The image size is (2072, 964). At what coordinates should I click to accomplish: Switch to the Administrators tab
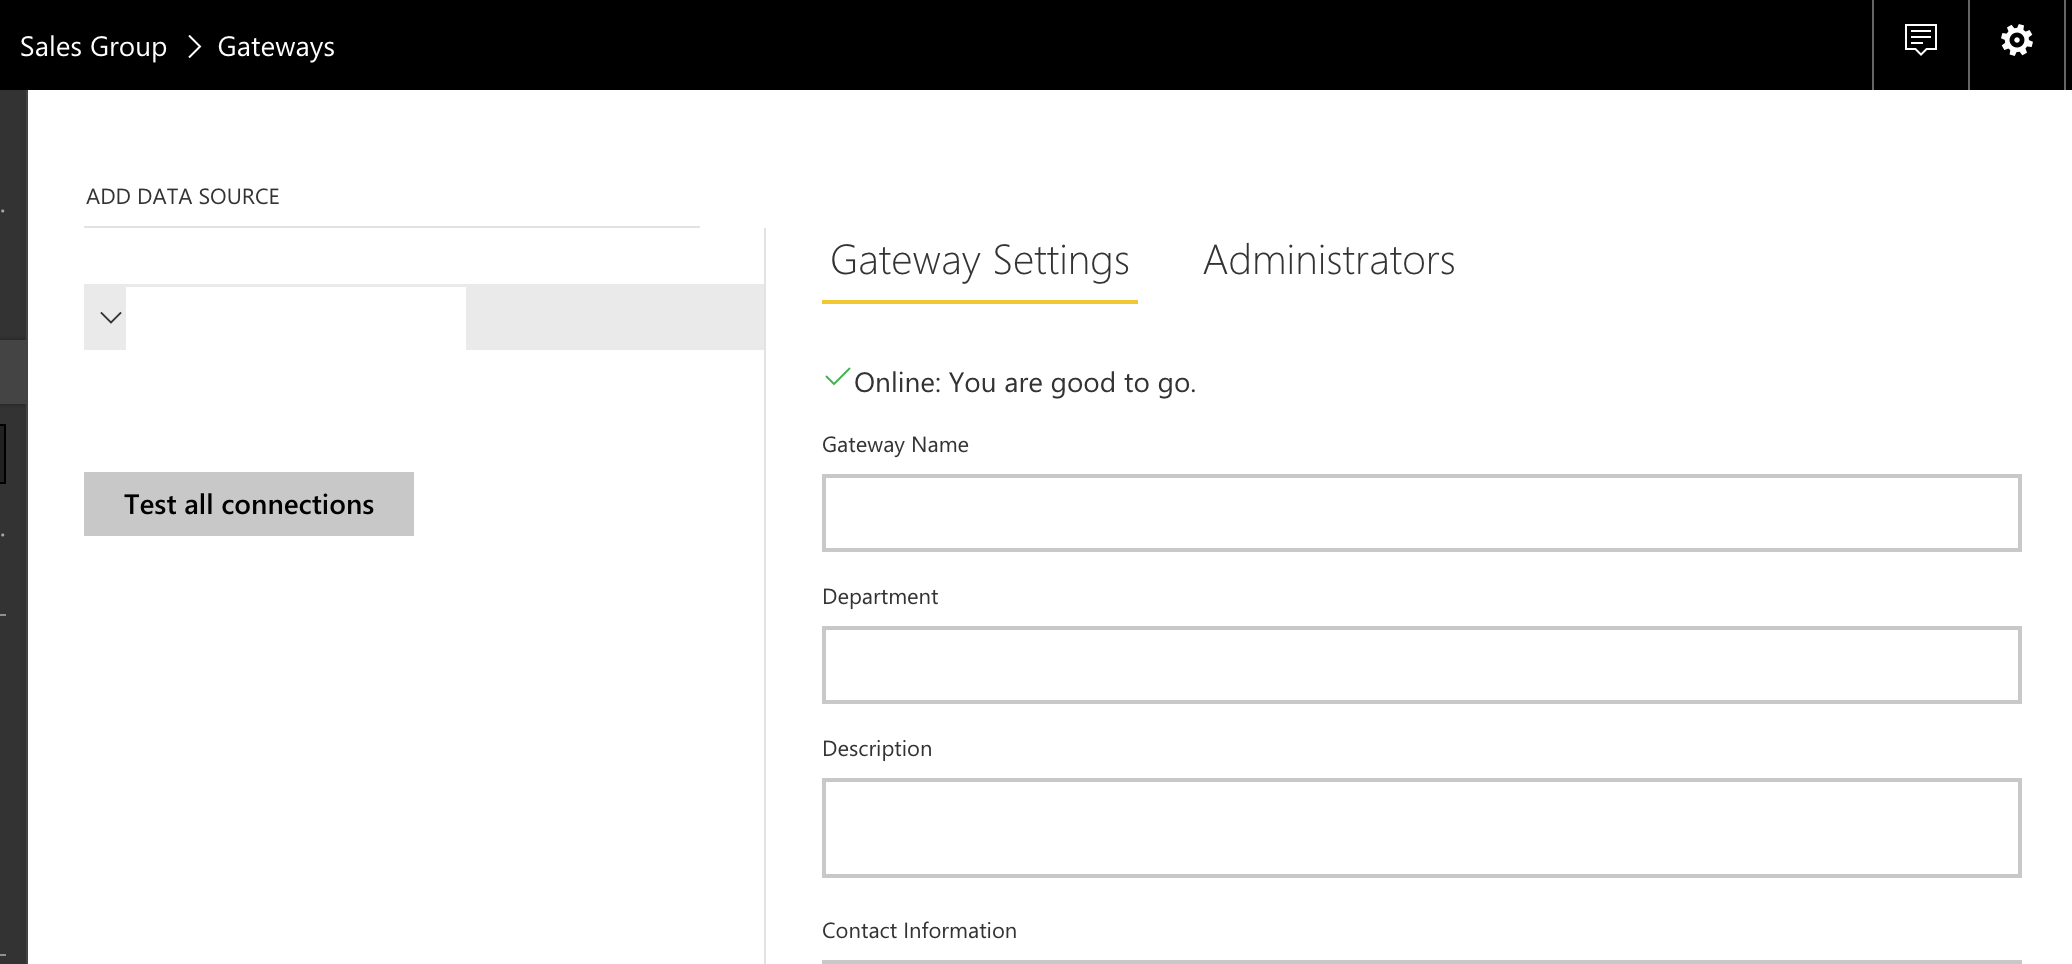(1329, 260)
